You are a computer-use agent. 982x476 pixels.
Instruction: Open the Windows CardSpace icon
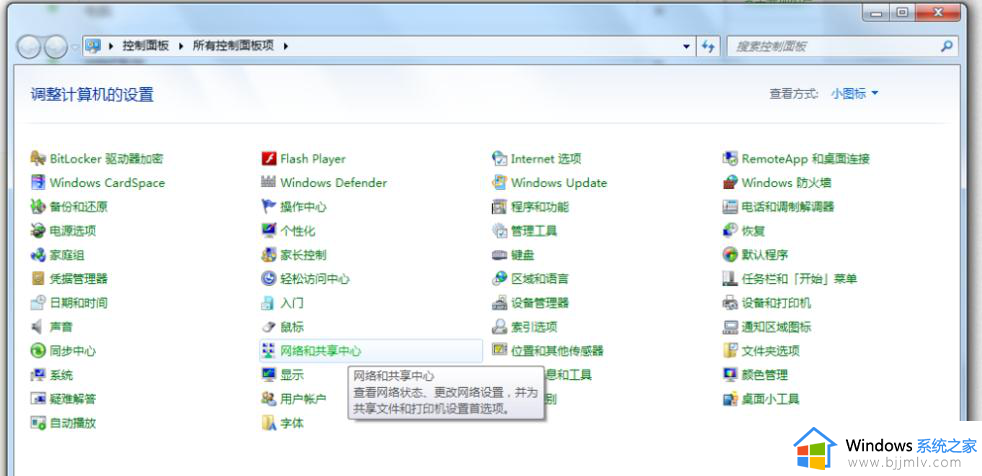coord(39,182)
